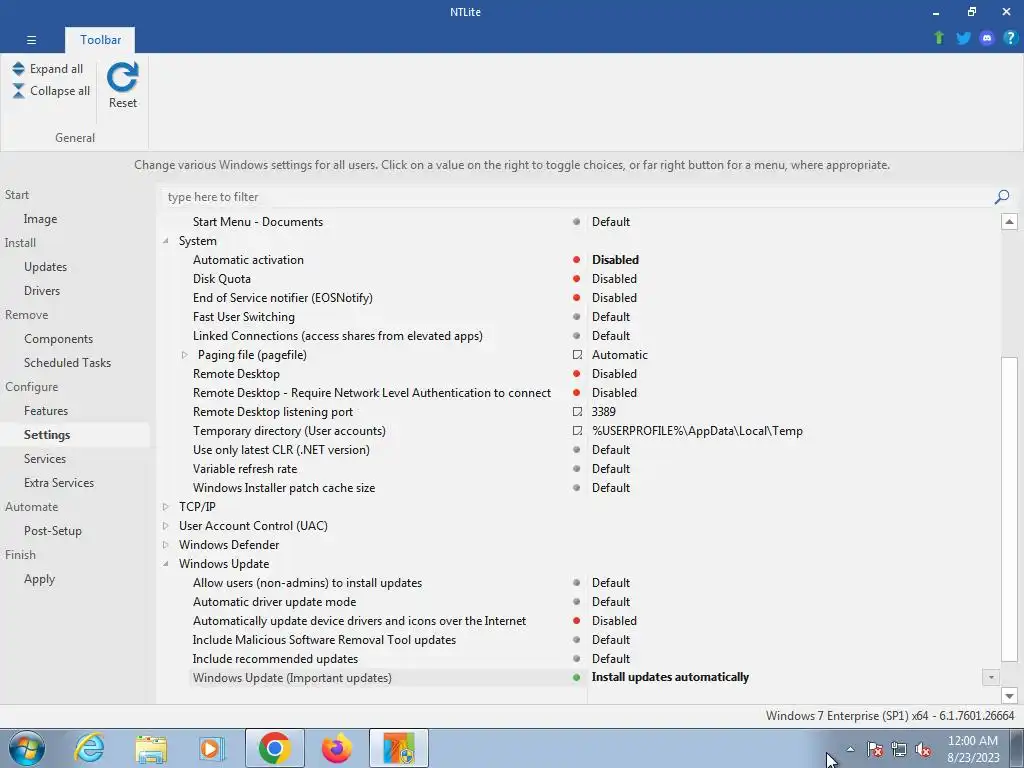Select 'Use only latest CLR (.NET version)' row
The image size is (1024, 768).
pos(281,449)
